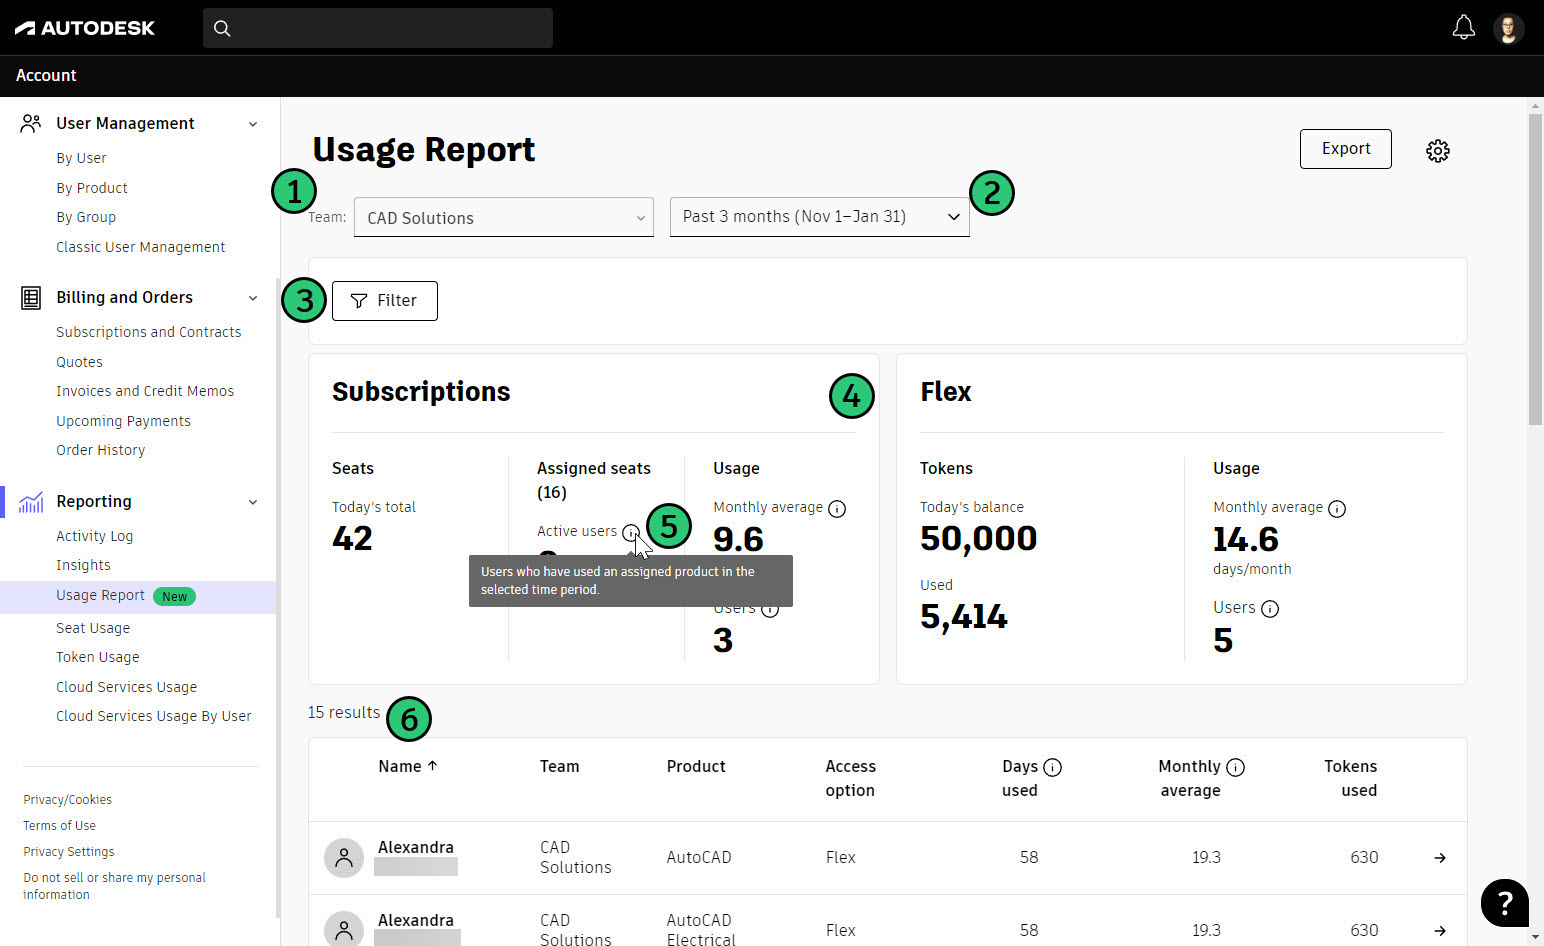Click the page vertical scrollbar
Image resolution: width=1544 pixels, height=946 pixels.
1535,270
